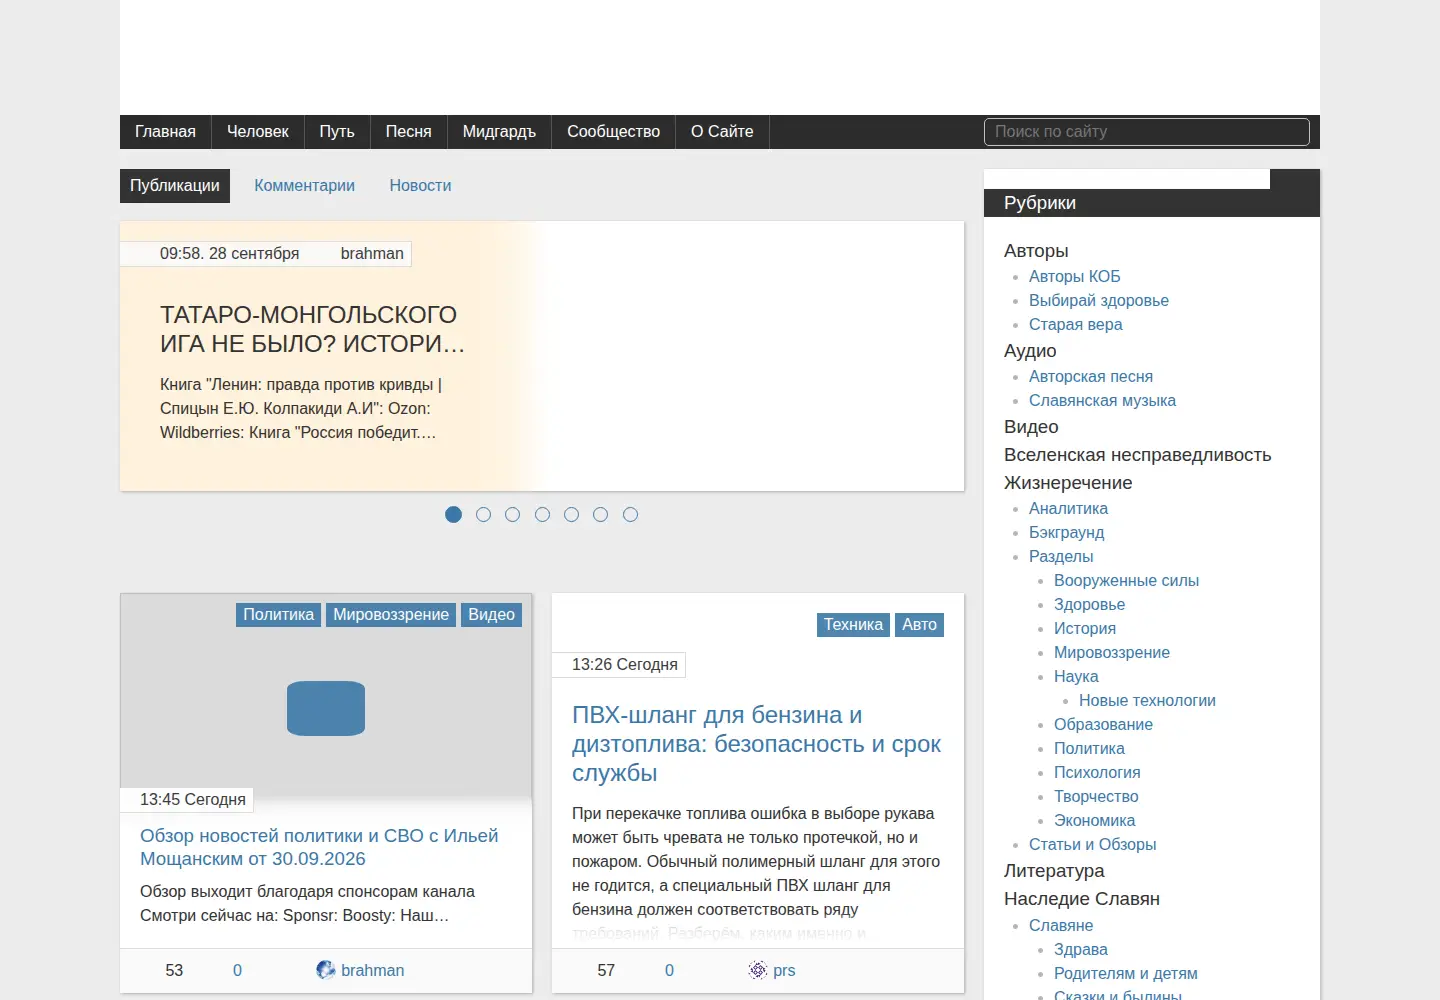This screenshot has width=1440, height=1000.
Task: Open the Главная menu item
Action: (165, 132)
